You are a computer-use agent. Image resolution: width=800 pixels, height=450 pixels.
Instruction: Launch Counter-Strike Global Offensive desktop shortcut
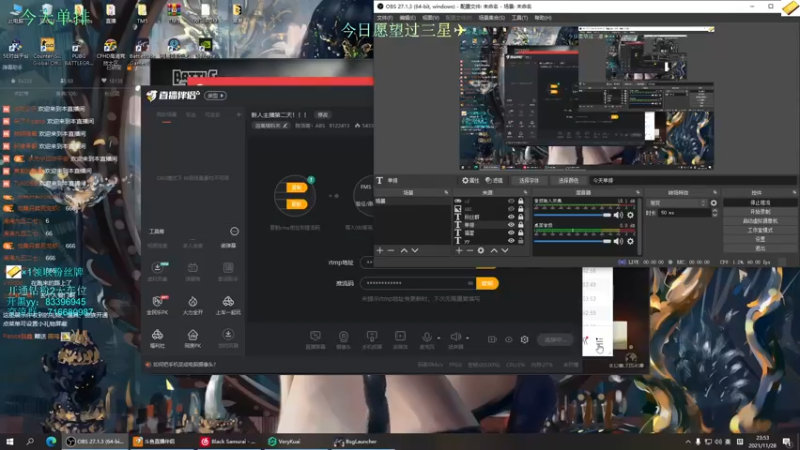tap(47, 52)
